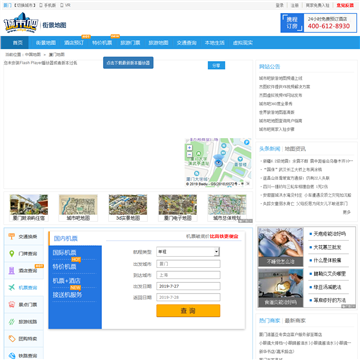Click the 切换城市 city switcher next to 厦门

[24, 5]
